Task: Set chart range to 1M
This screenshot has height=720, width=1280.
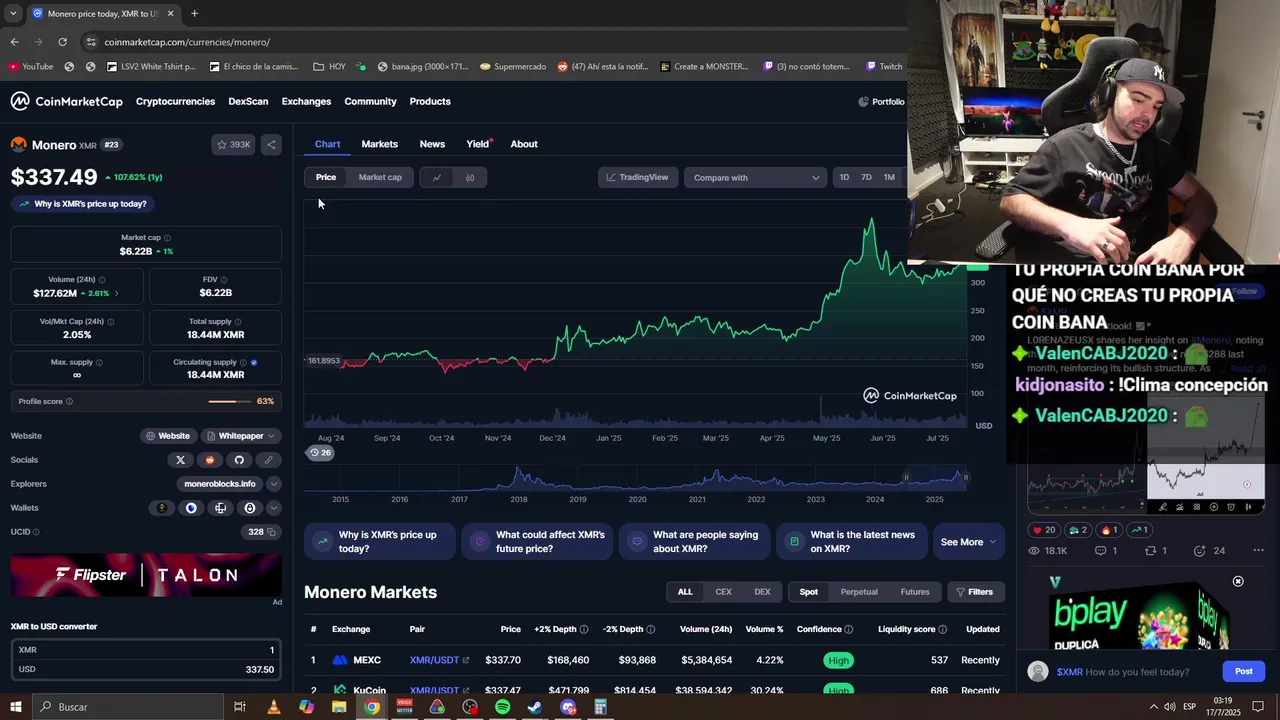Action: [x=889, y=178]
